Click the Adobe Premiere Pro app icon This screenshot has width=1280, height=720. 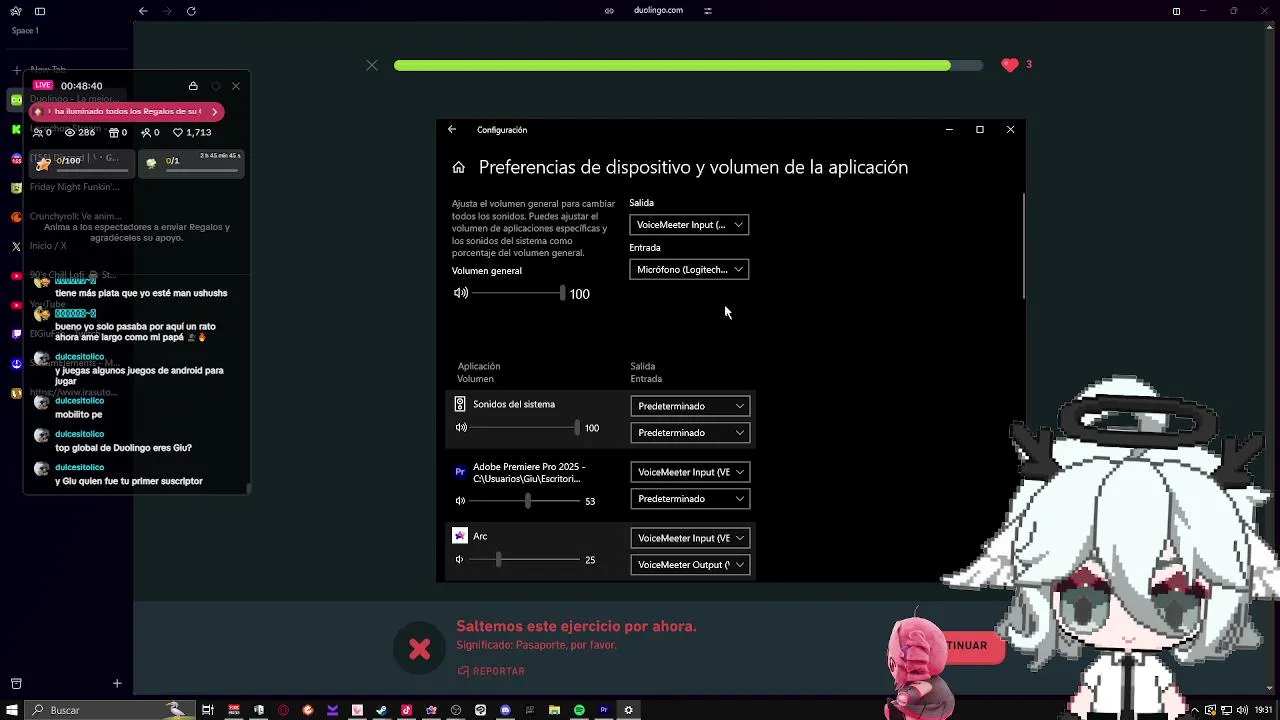460,471
